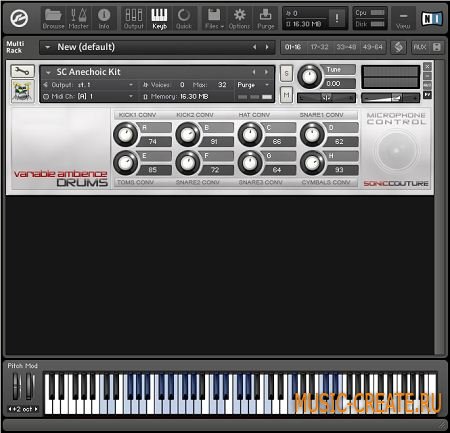Load next instrument with right arrow
The height and width of the screenshot is (433, 450).
pyautogui.click(x=266, y=72)
